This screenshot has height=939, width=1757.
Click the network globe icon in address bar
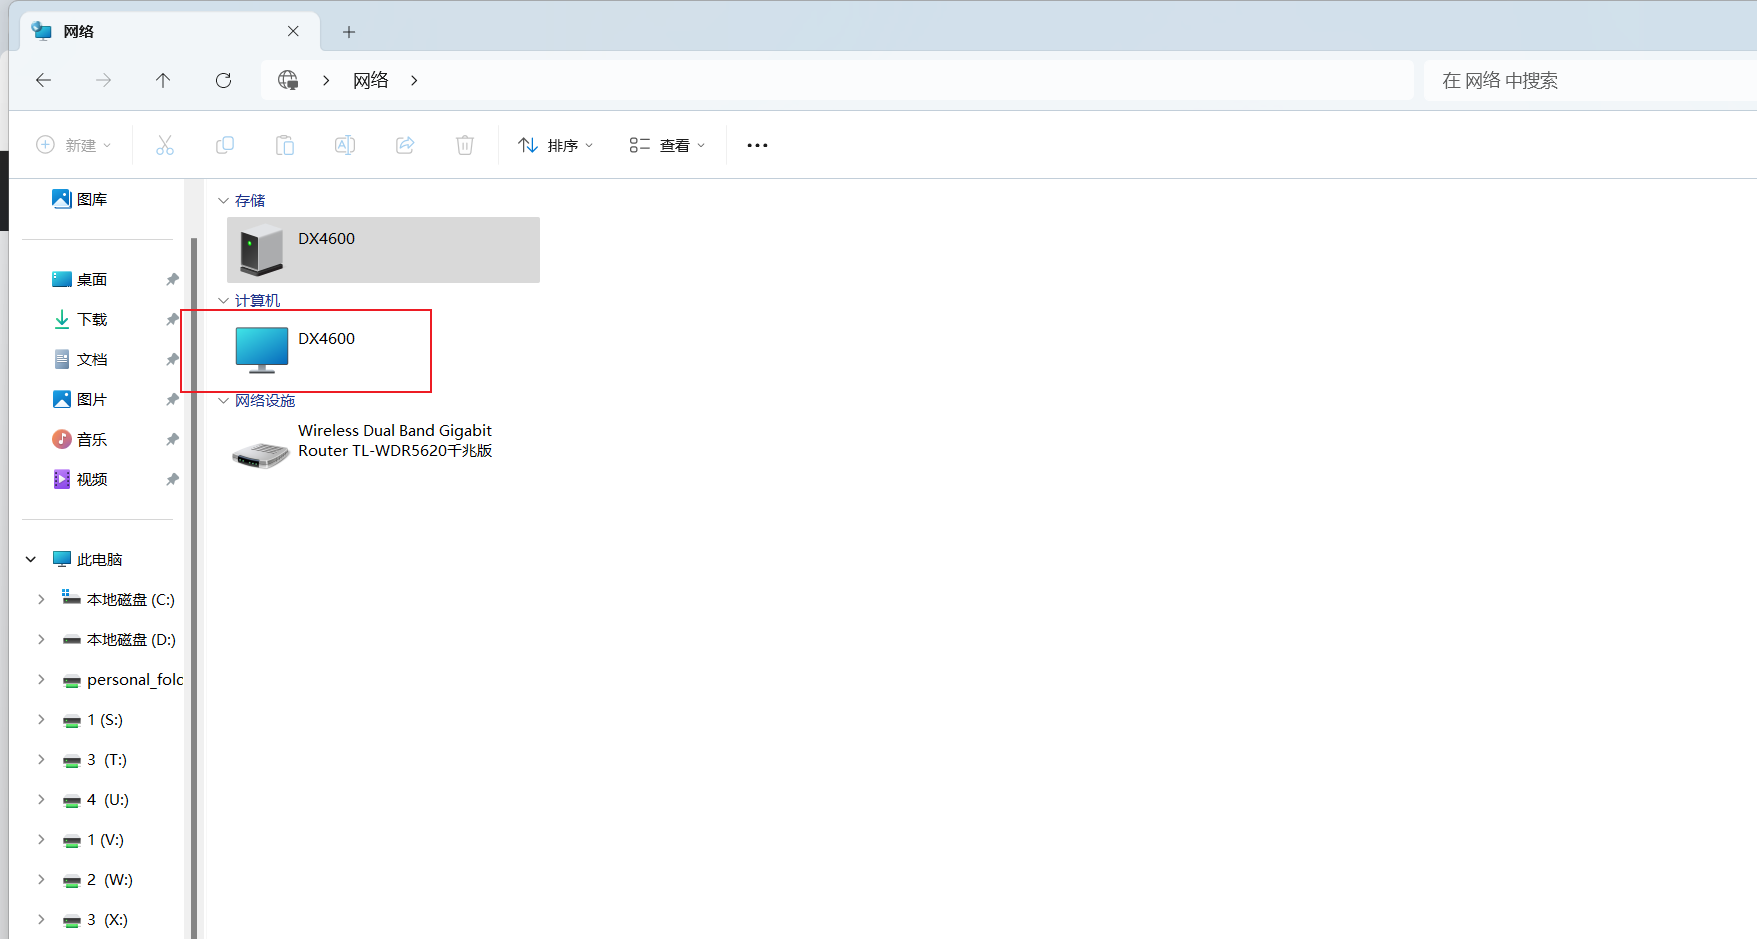coord(288,80)
